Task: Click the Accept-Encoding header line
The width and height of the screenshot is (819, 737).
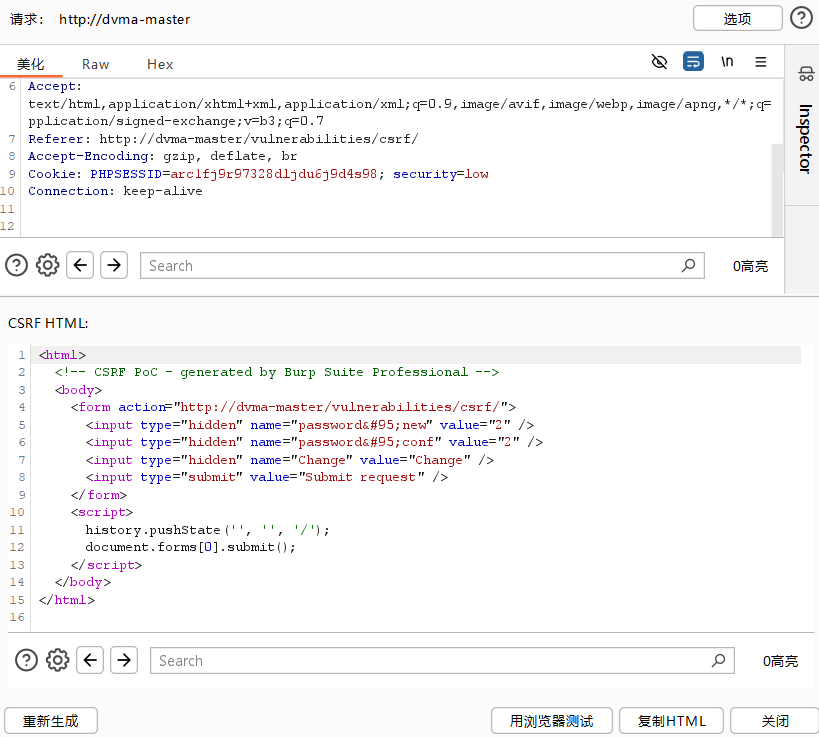Action: pyautogui.click(x=162, y=156)
